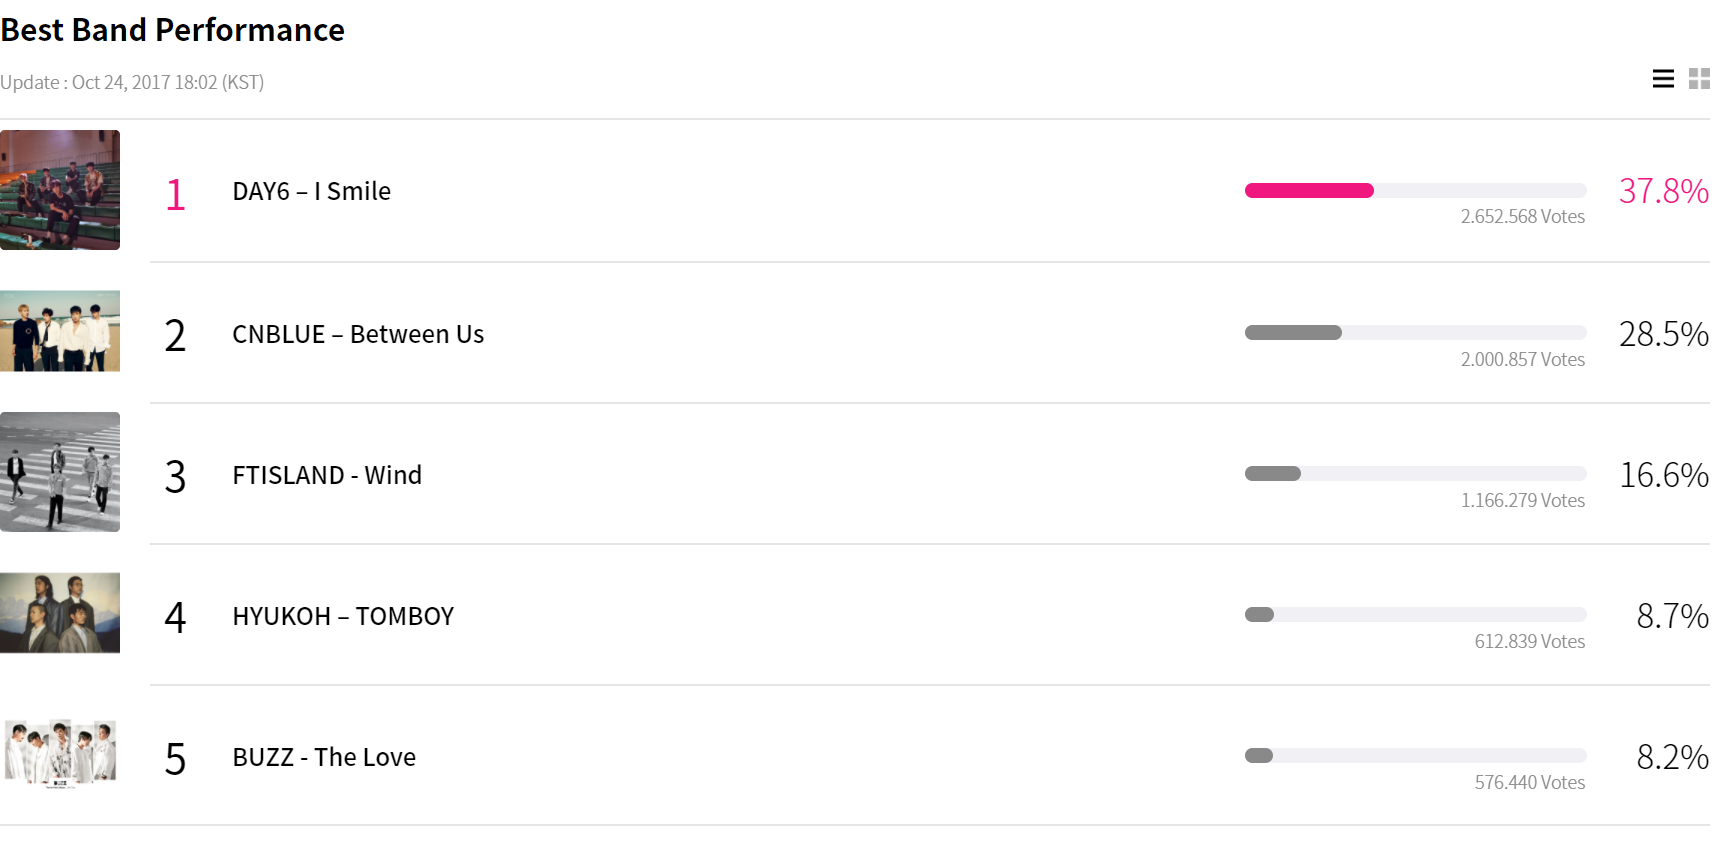The image size is (1728, 844).
Task: Open DAY6 album thumbnail
Action: pos(60,190)
